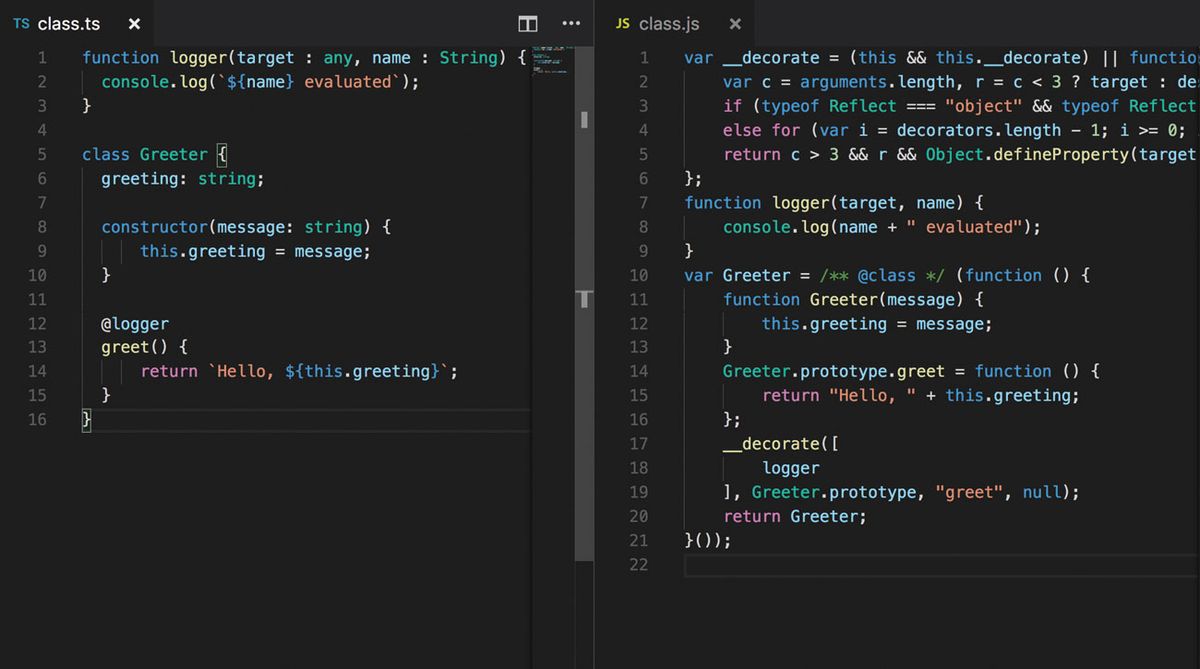The image size is (1200, 669).
Task: Click the TS language icon on class.ts tab
Action: tap(22, 24)
